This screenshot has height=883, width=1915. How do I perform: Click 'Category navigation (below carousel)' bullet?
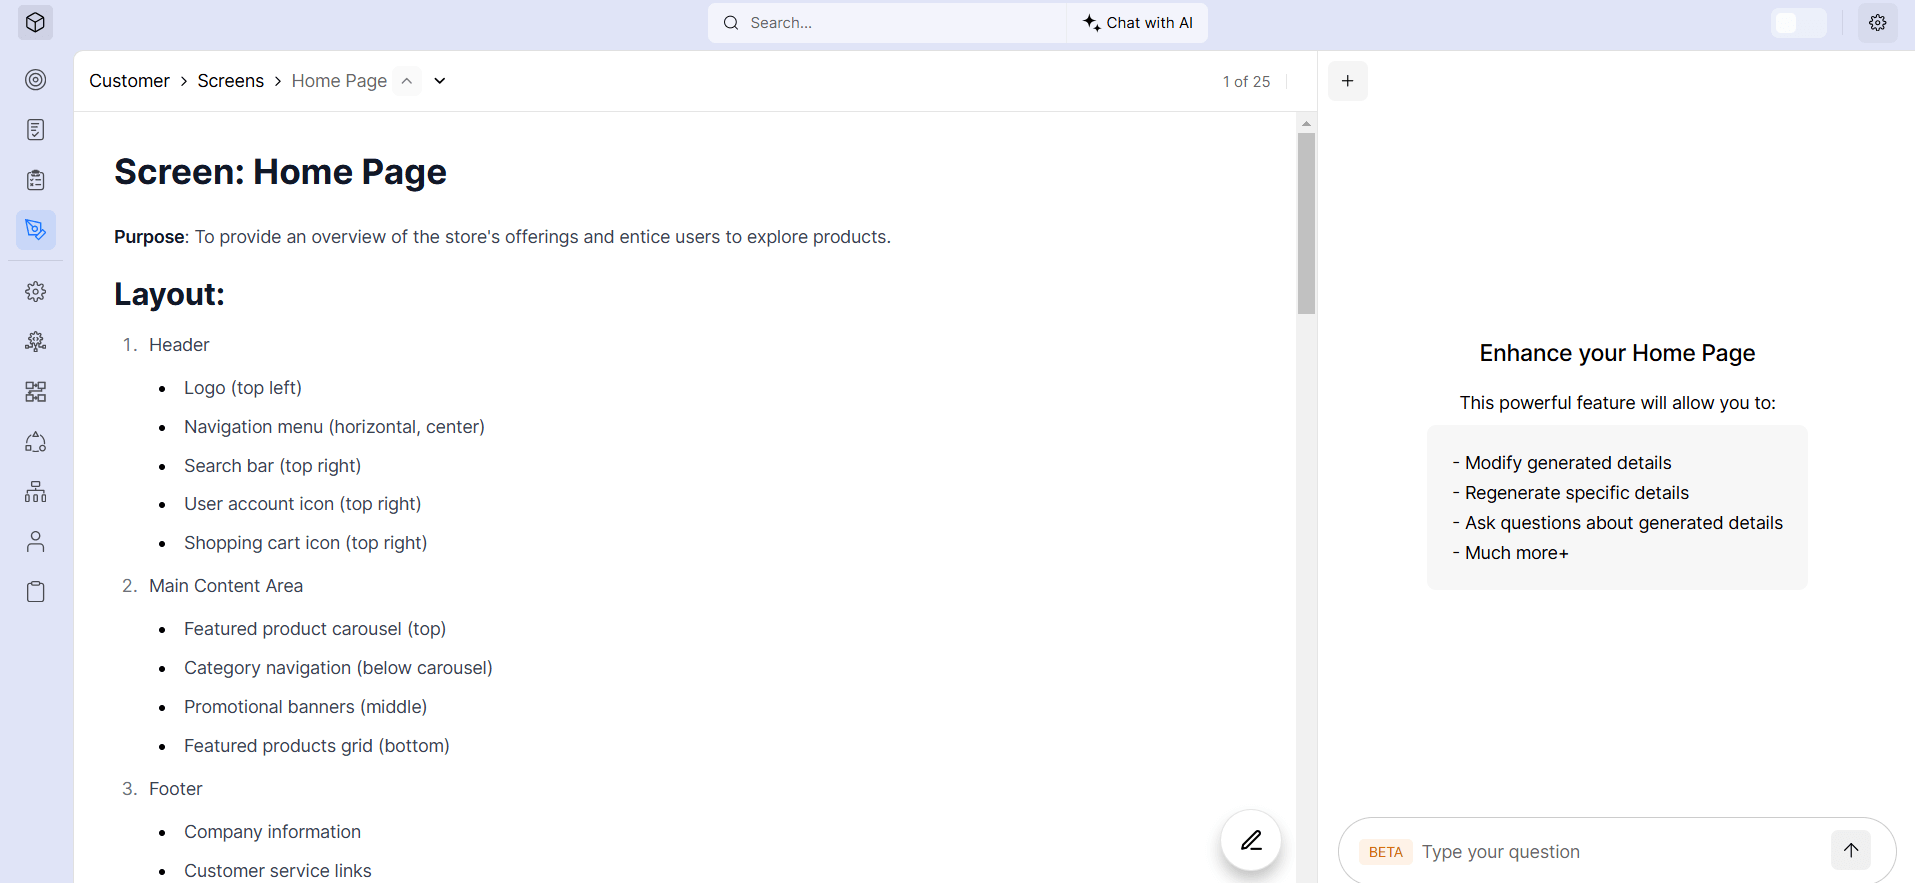[338, 668]
